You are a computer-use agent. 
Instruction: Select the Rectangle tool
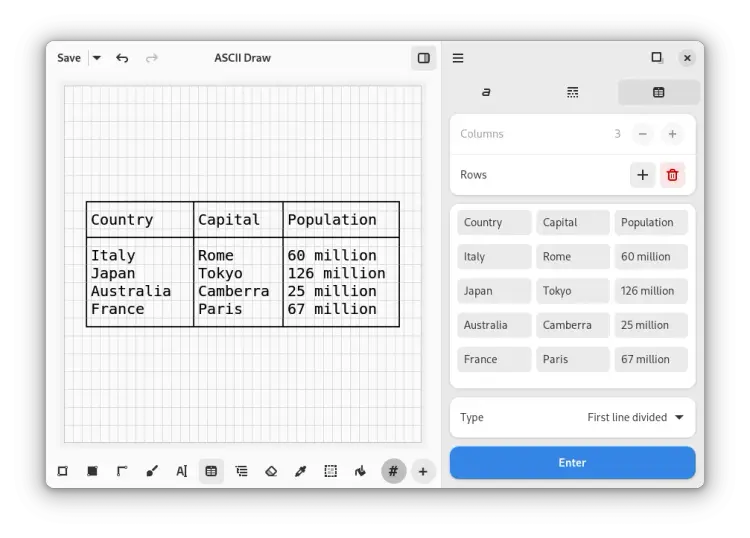point(62,471)
